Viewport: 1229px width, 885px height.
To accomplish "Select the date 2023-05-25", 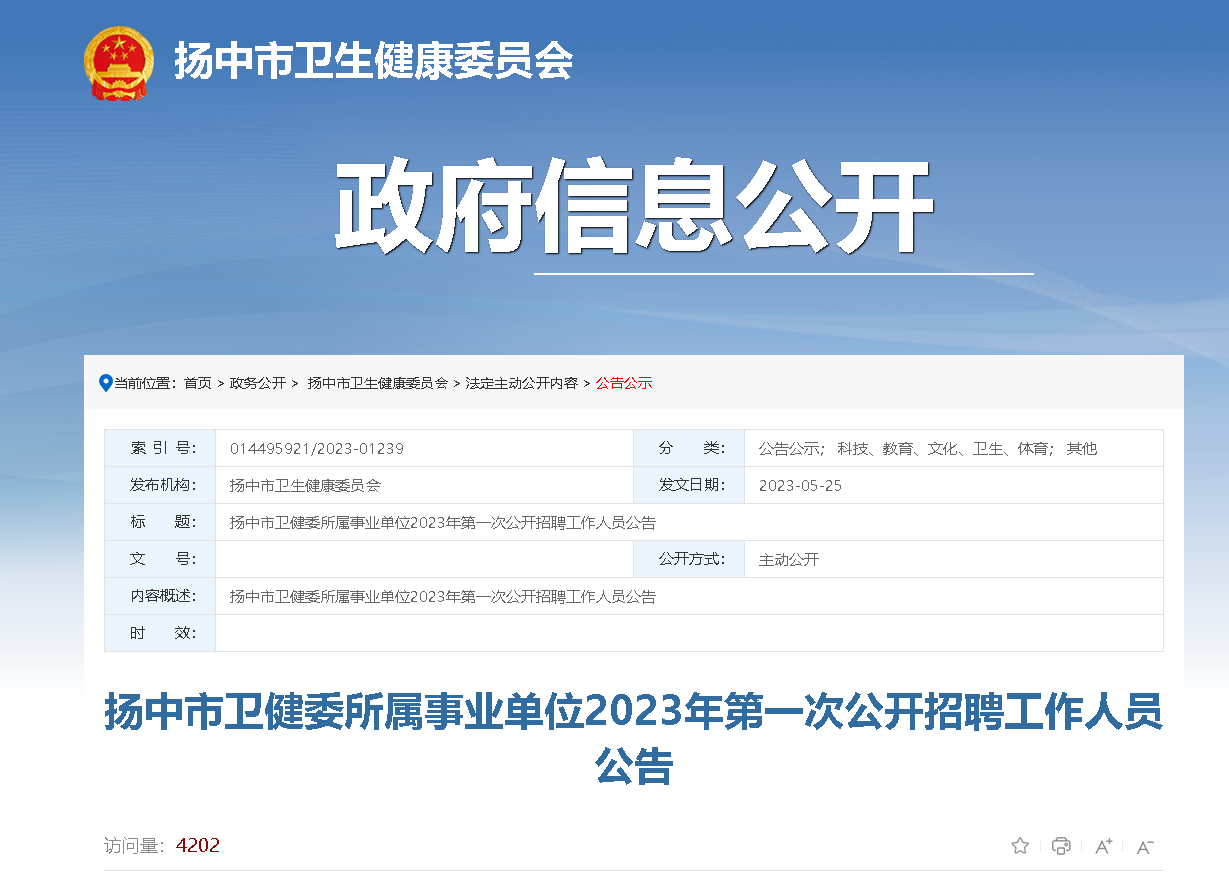I will [x=800, y=486].
